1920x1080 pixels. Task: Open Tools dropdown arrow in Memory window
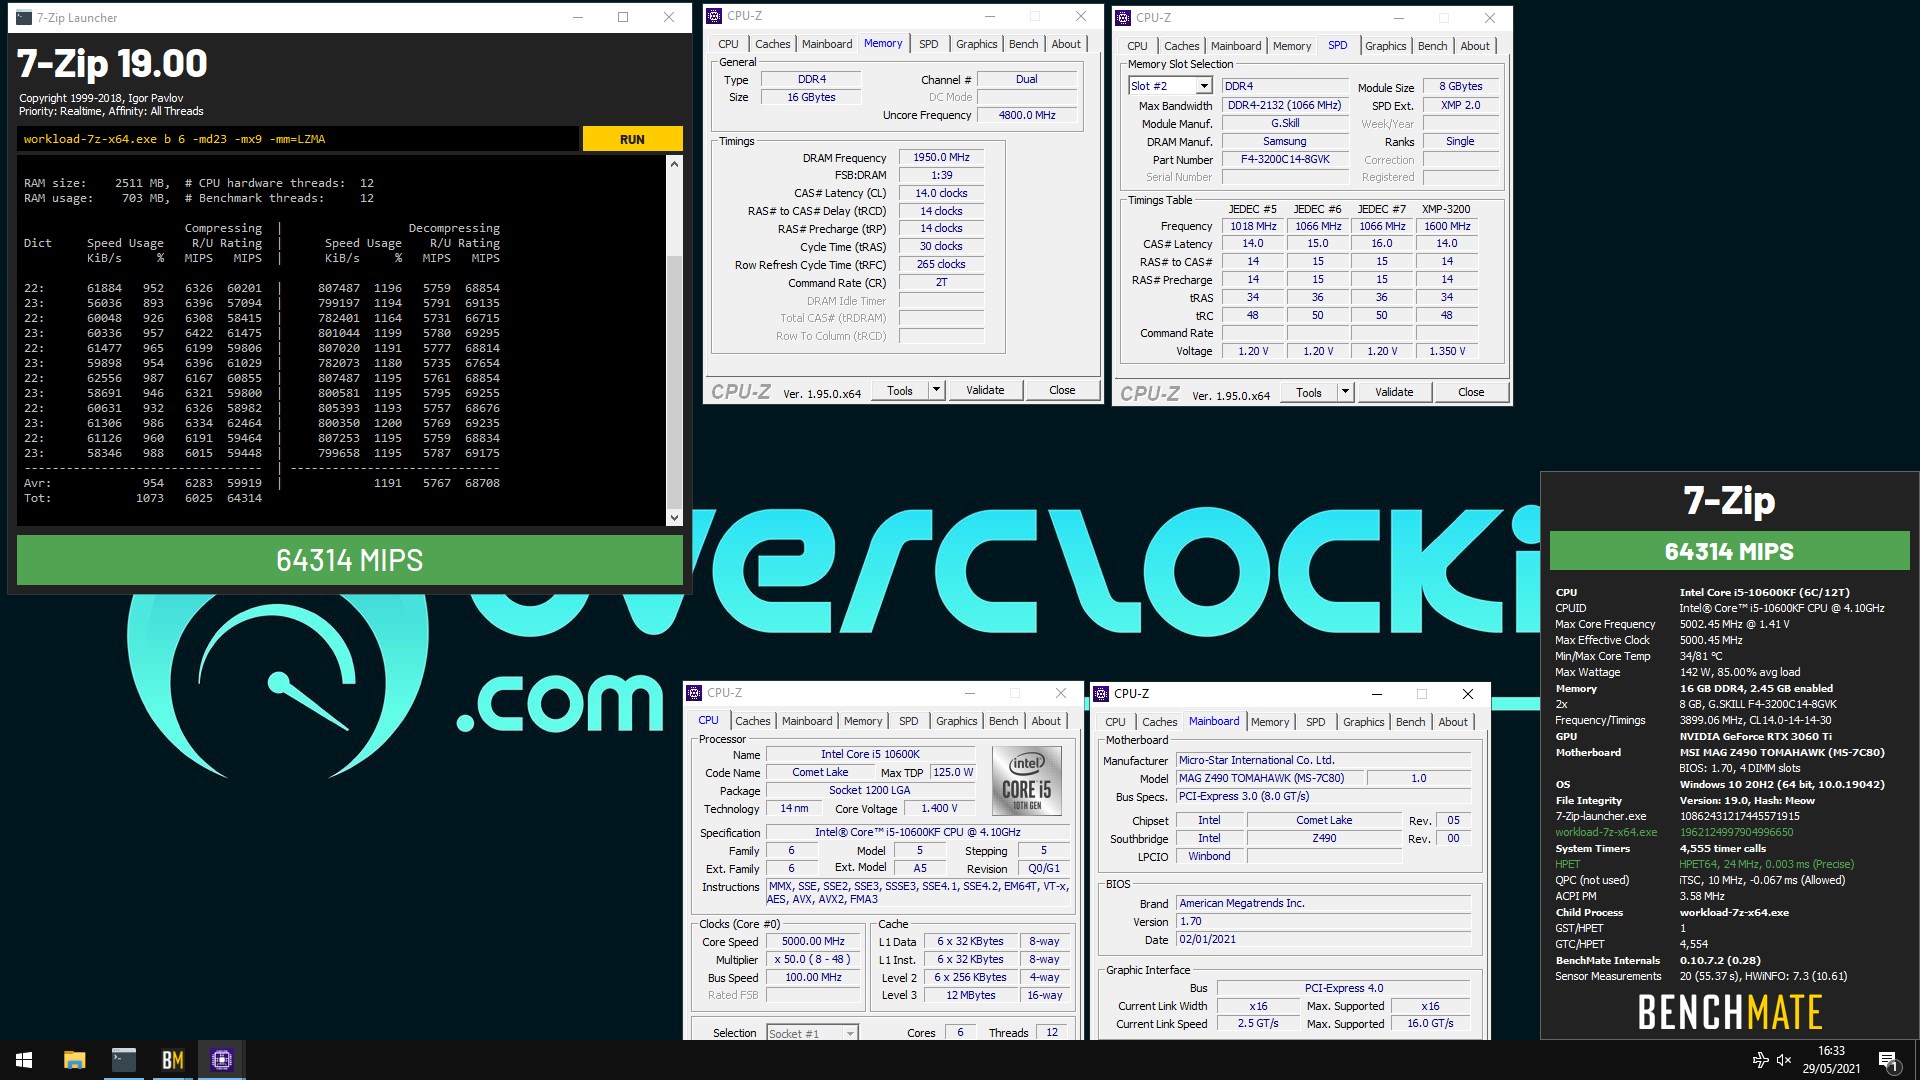[x=937, y=390]
